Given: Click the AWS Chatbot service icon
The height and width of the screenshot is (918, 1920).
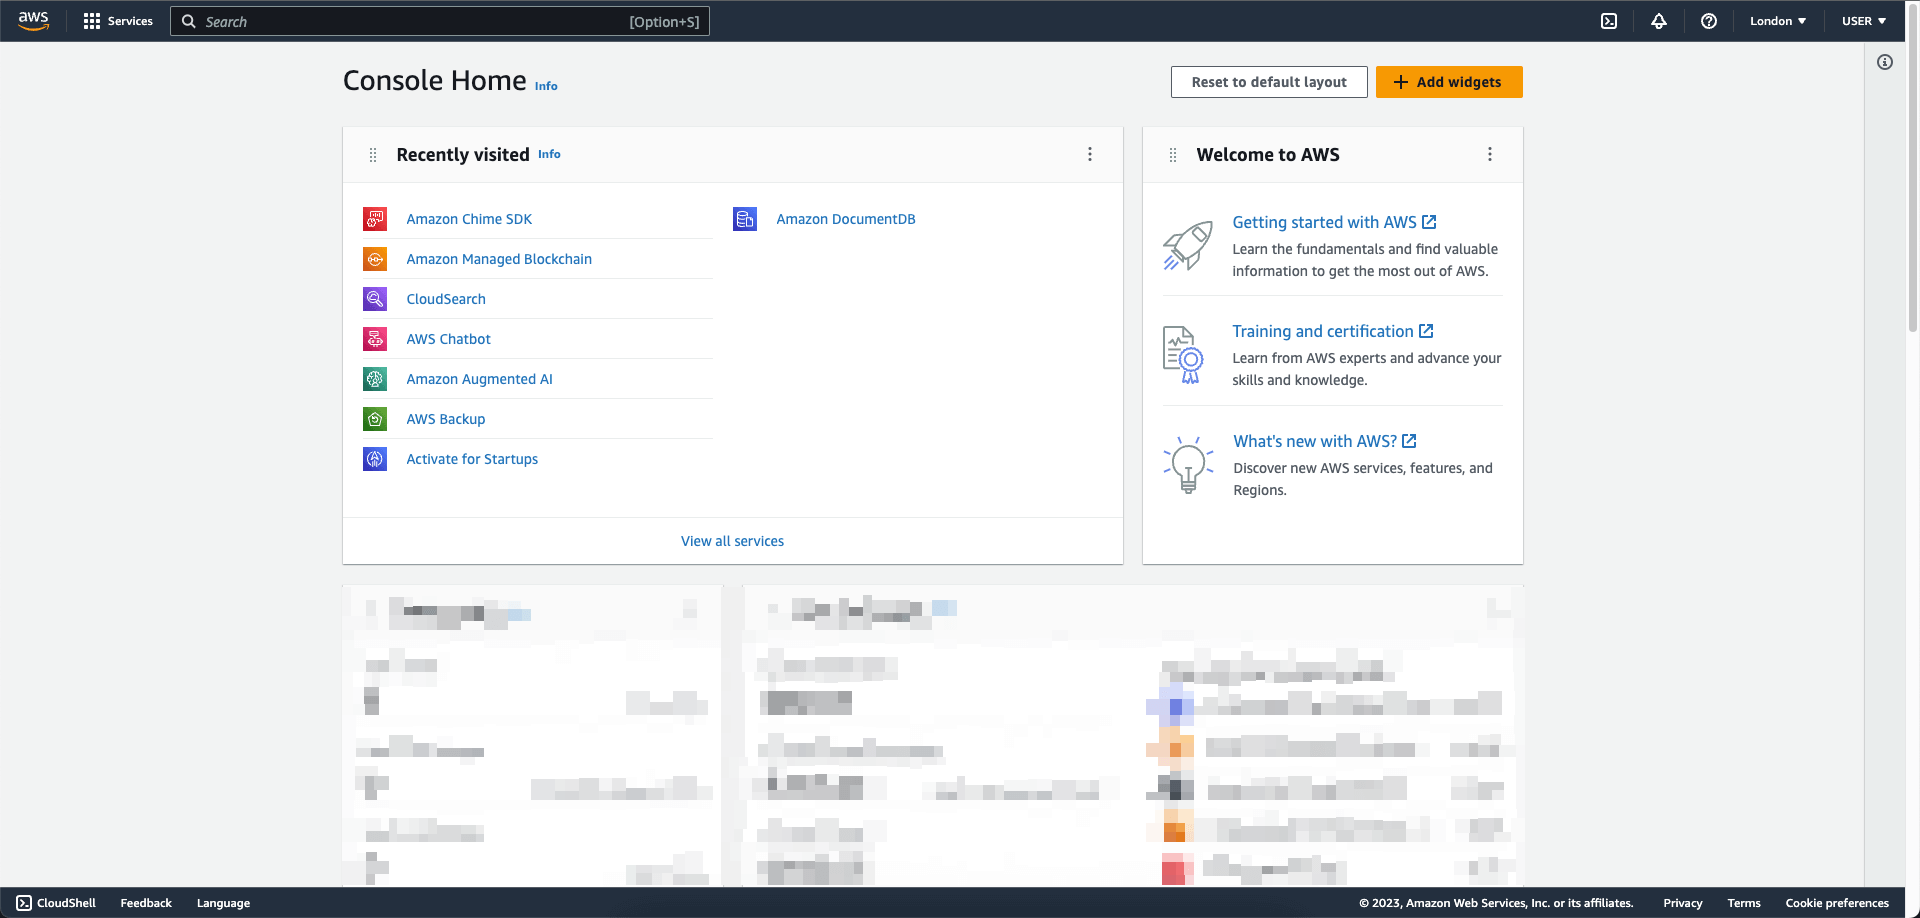Looking at the screenshot, I should tap(375, 339).
